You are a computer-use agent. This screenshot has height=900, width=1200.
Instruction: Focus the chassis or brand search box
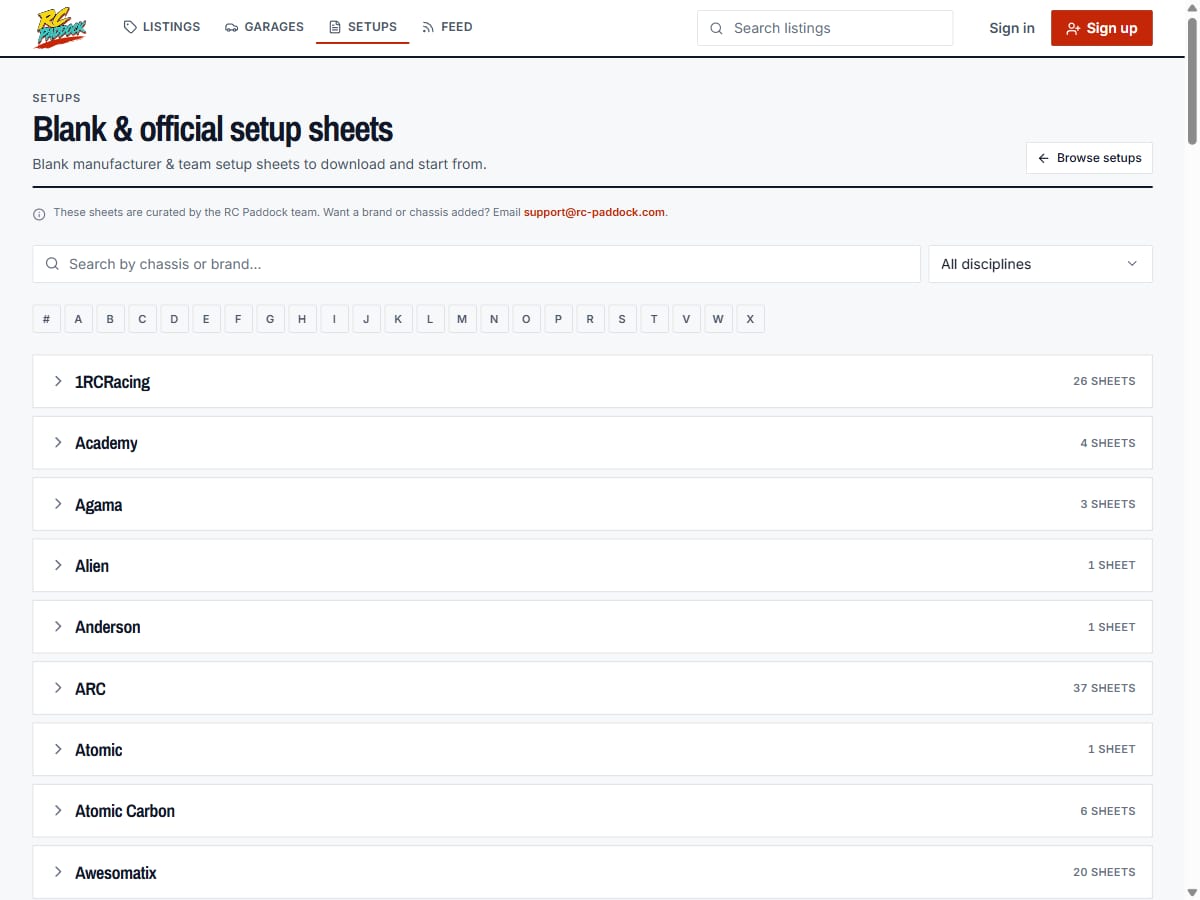click(x=476, y=264)
